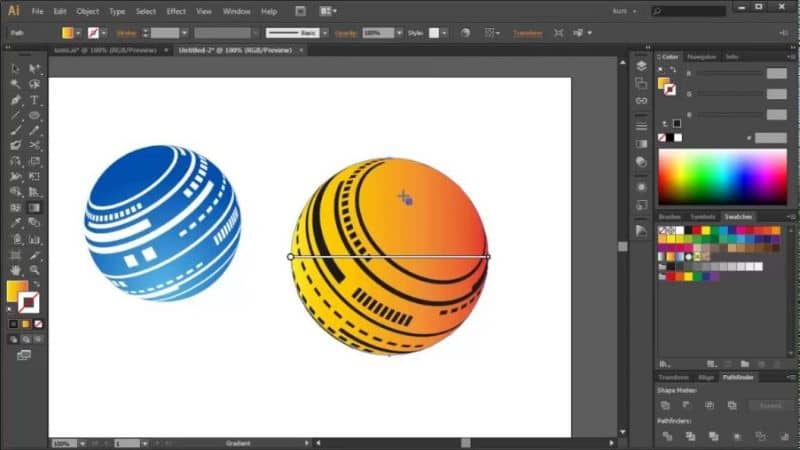Expand the fill color dropdown in control bar
The image size is (800, 450).
[x=78, y=33]
